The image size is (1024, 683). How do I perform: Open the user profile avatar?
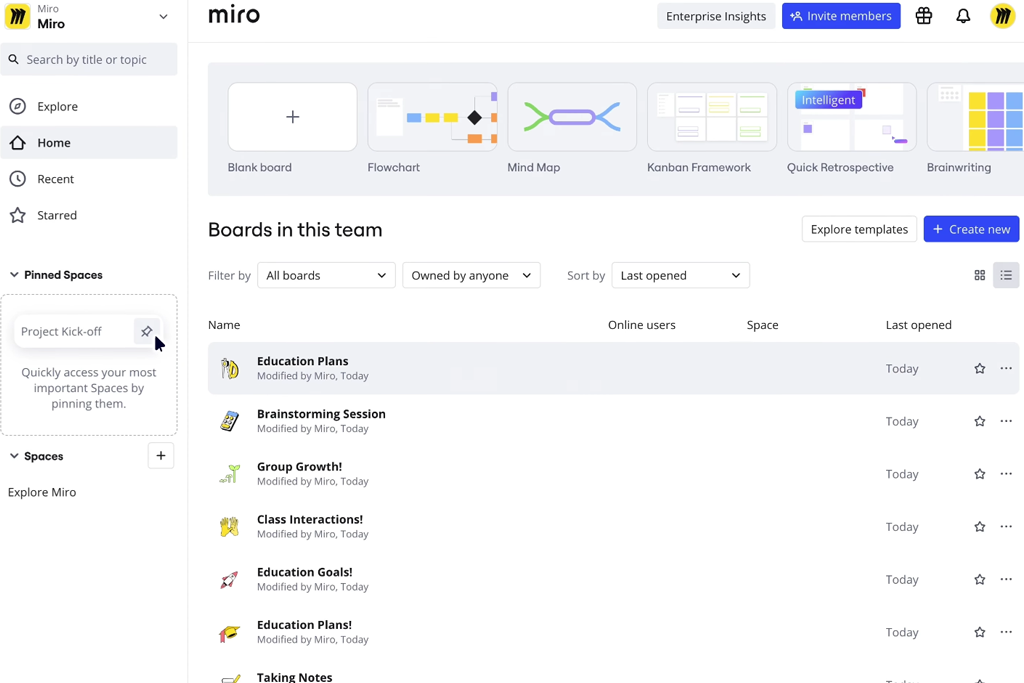(1002, 16)
